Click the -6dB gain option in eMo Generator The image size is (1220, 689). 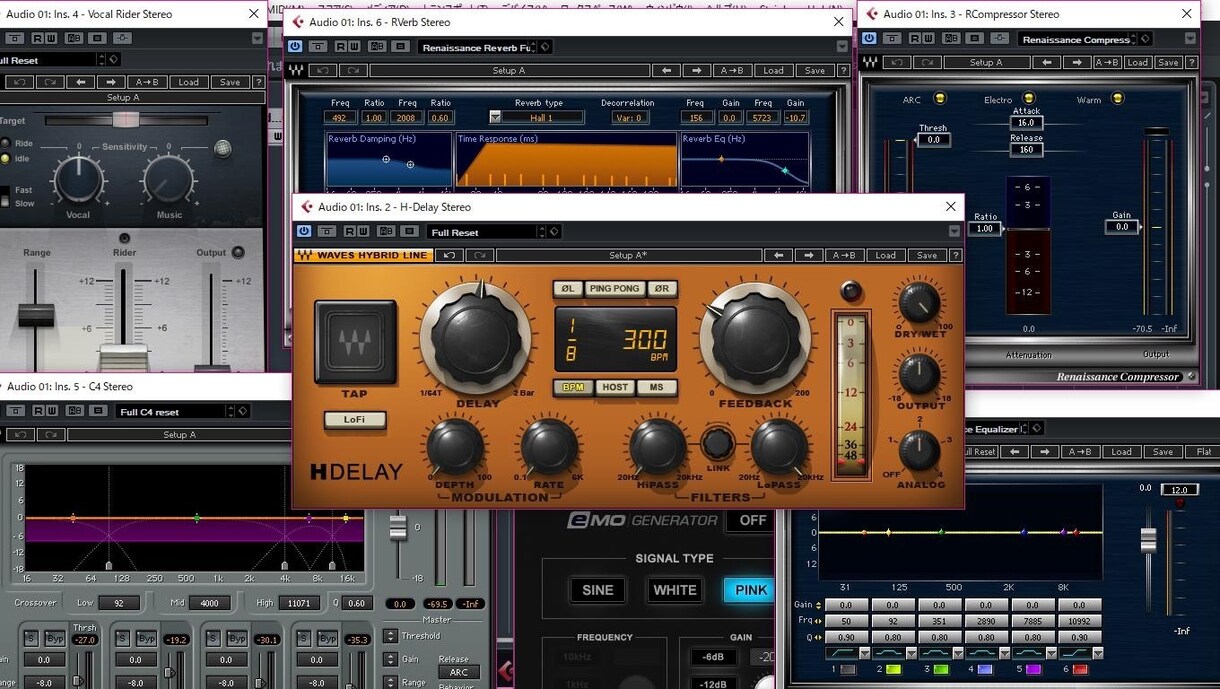[712, 657]
